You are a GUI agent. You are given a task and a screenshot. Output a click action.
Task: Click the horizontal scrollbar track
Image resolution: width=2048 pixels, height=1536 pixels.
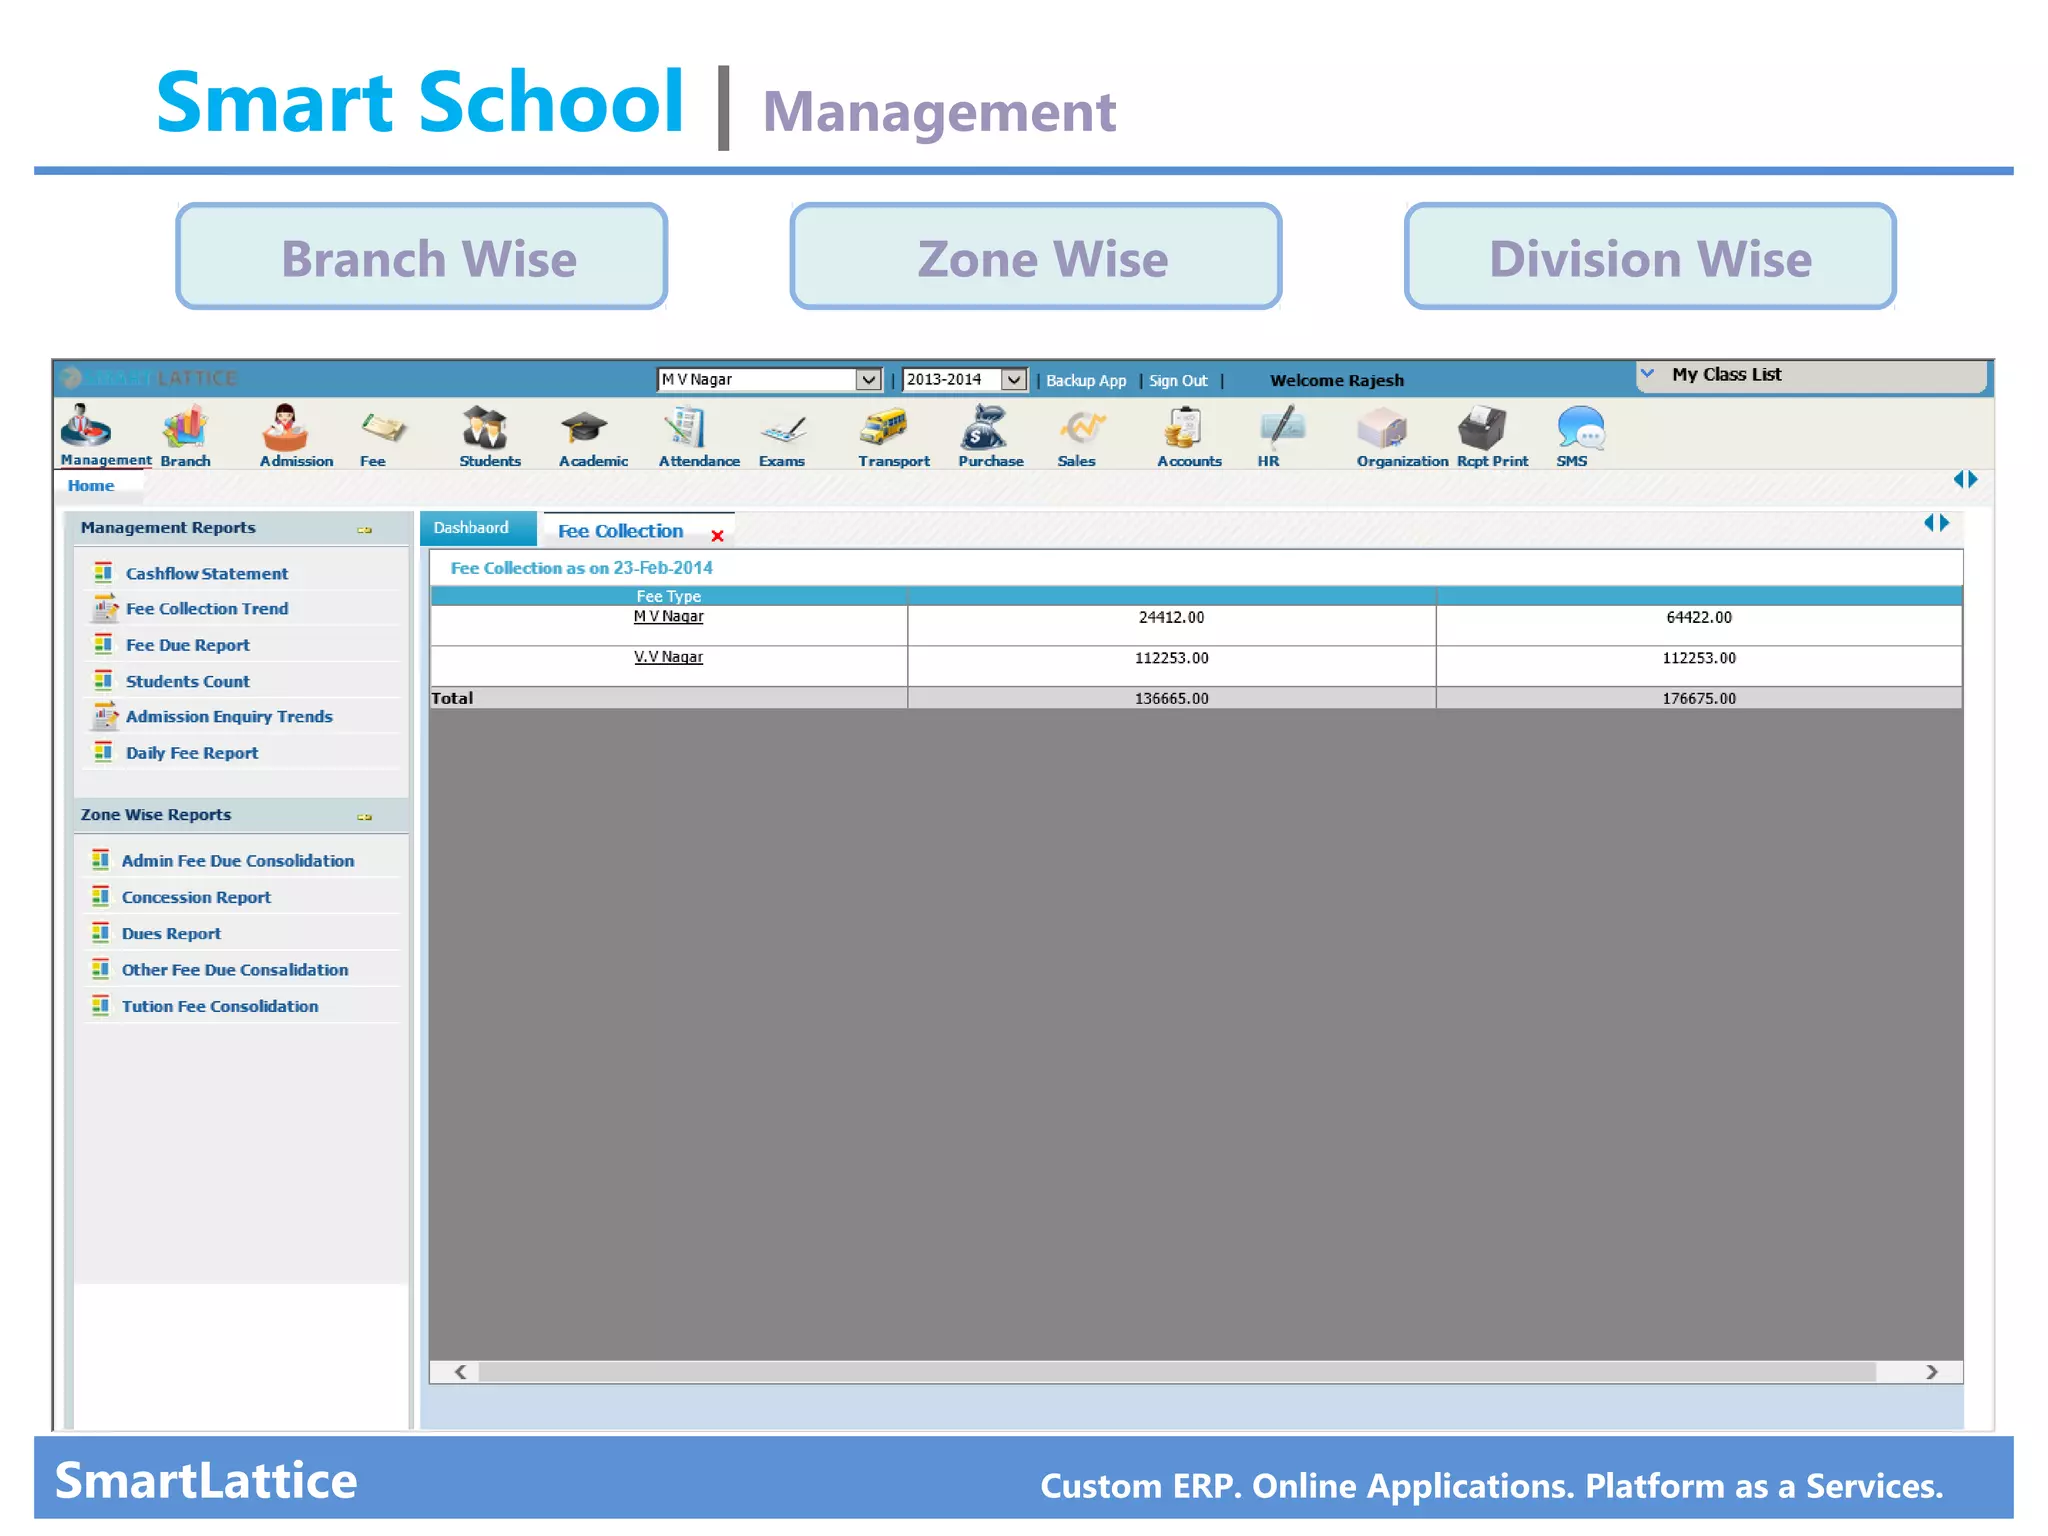tap(1177, 1372)
